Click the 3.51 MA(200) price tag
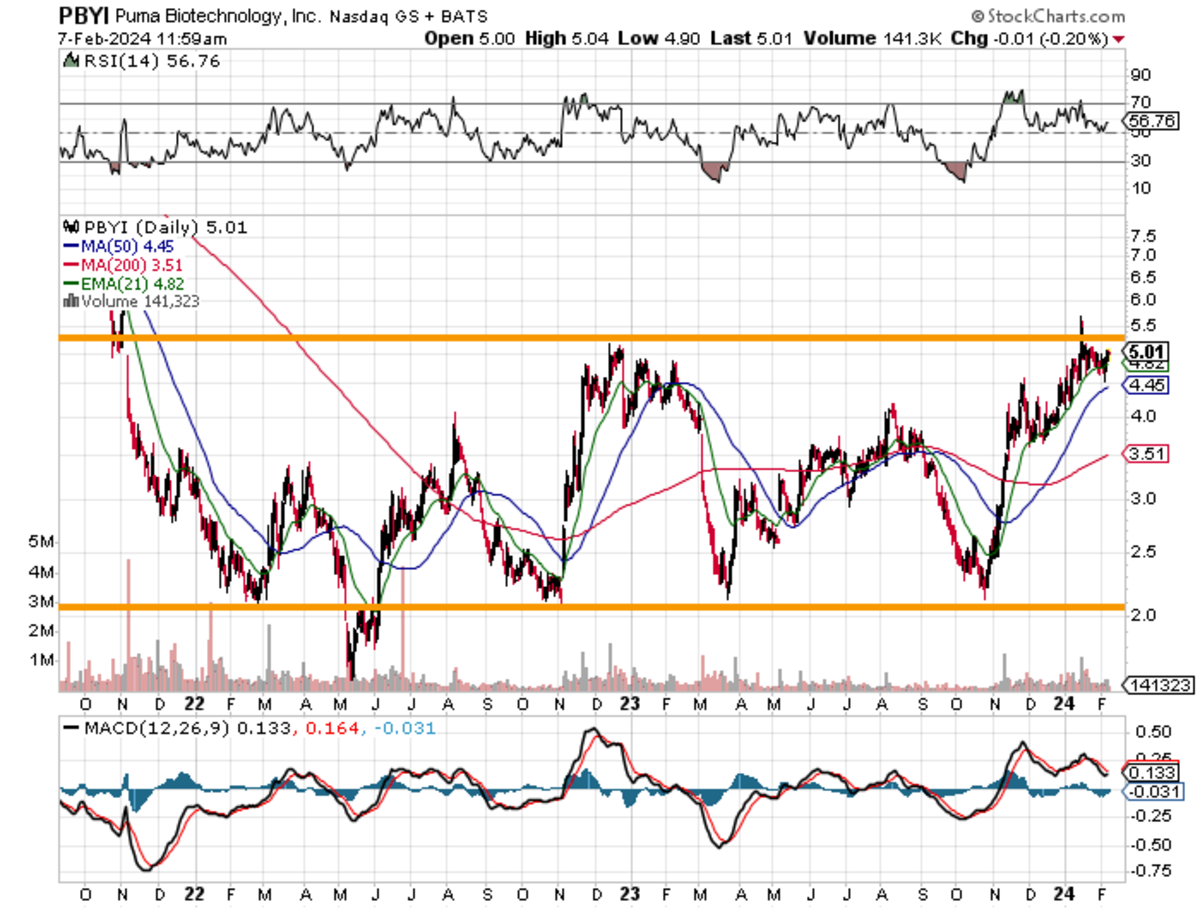This screenshot has width=1200, height=909. tap(1144, 455)
